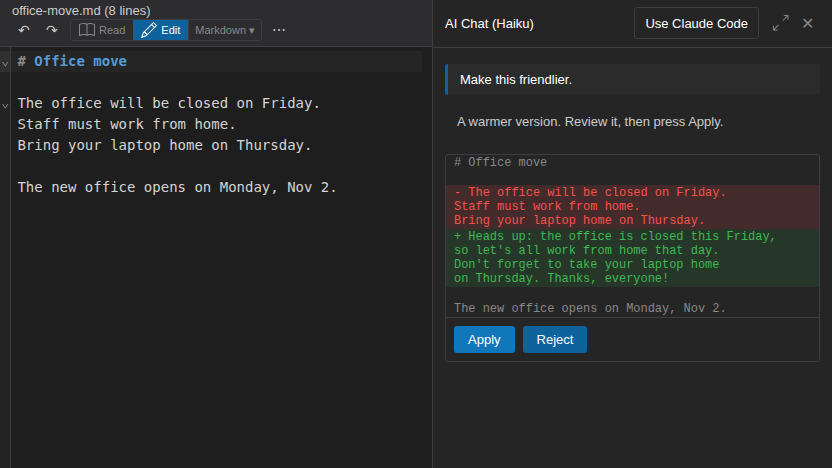Click editor line 'Staff must work from home.'
This screenshot has width=832, height=468.
[x=126, y=124]
